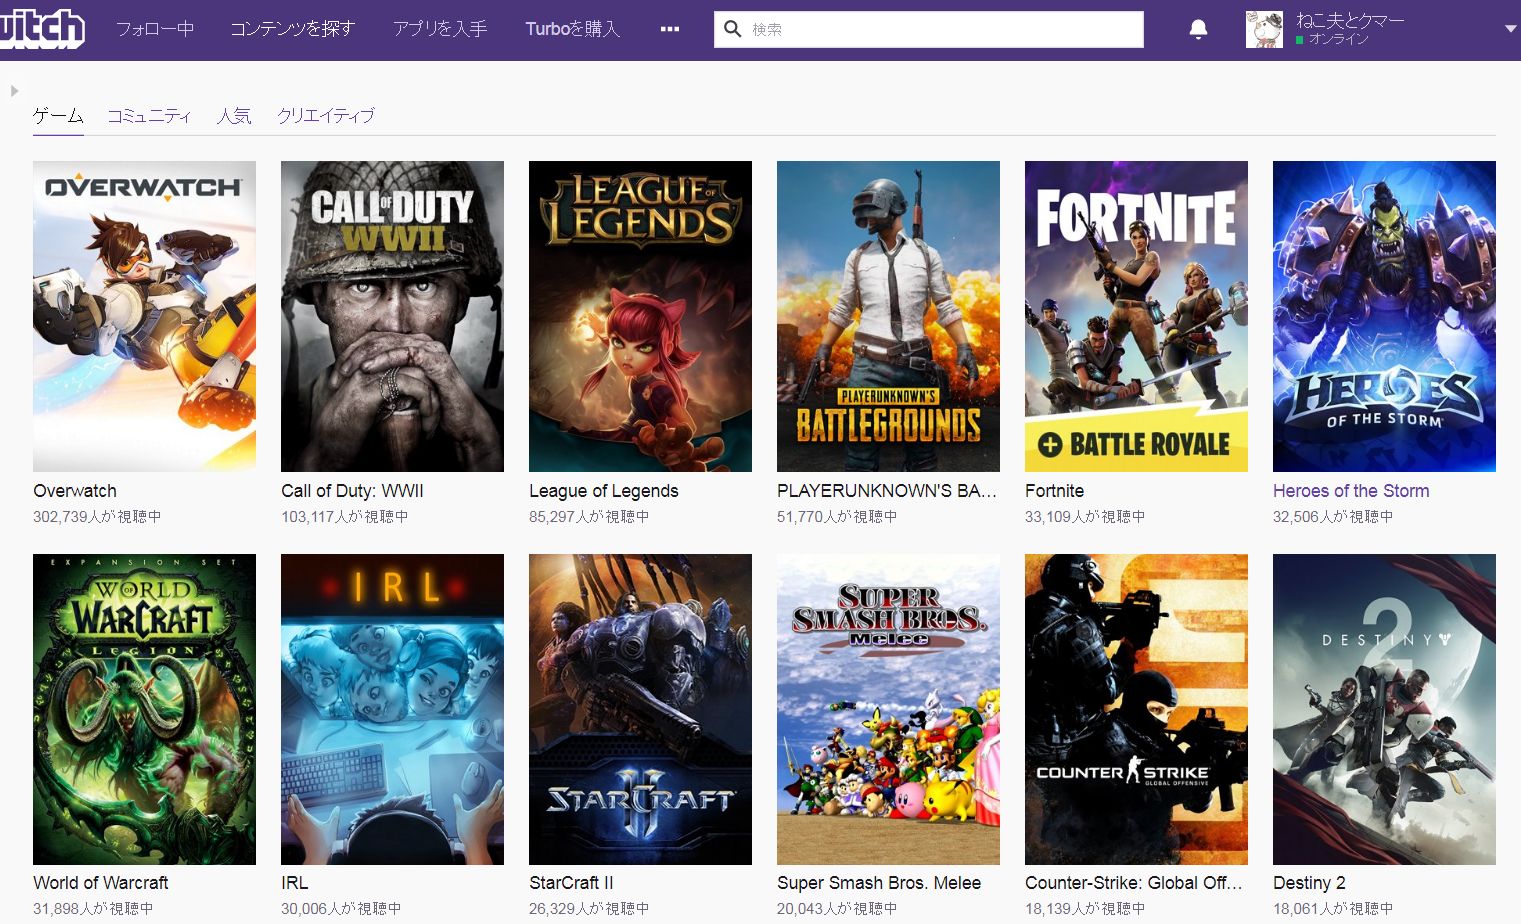
Task: Open the Fortnite Battle Royale cover
Action: click(1136, 316)
